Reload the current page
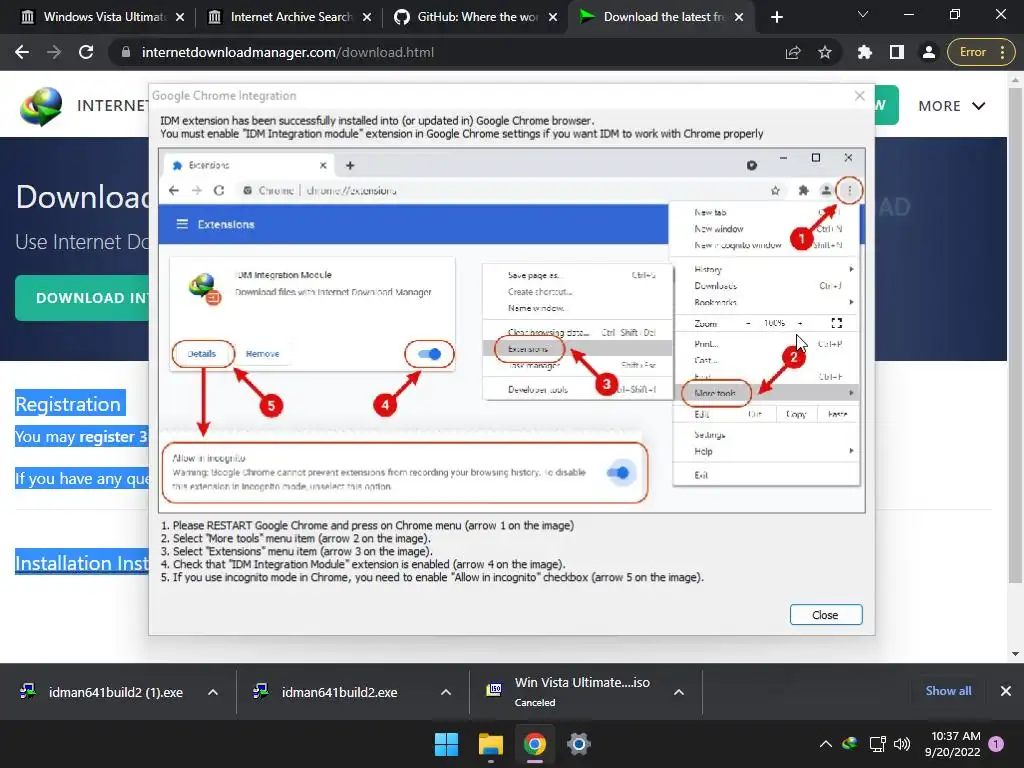Viewport: 1024px width, 768px height. tap(86, 52)
